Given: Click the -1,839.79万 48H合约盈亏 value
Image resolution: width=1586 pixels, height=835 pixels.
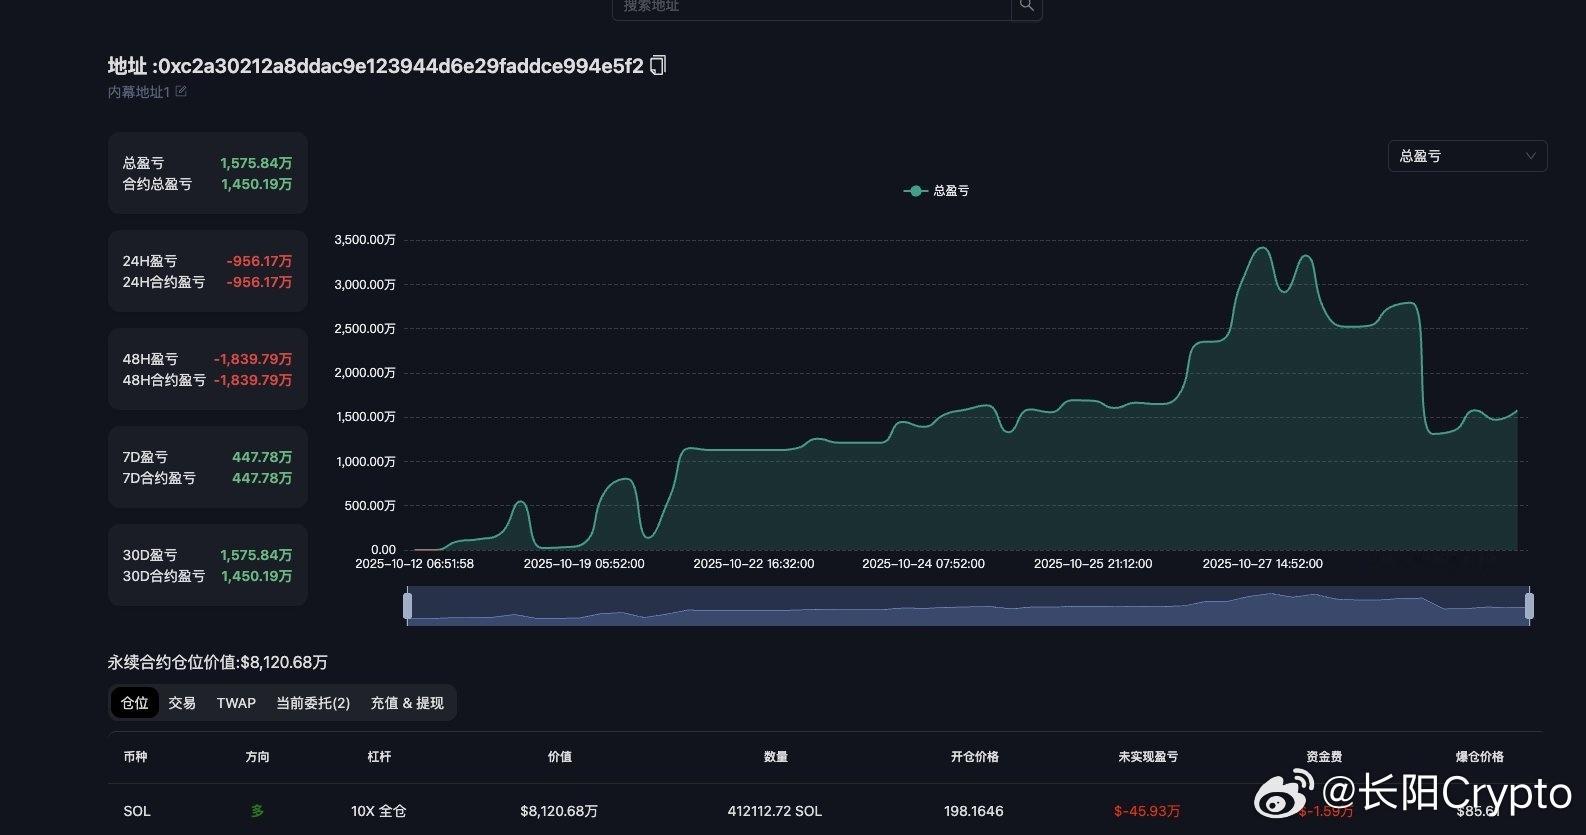Looking at the screenshot, I should click(x=253, y=380).
